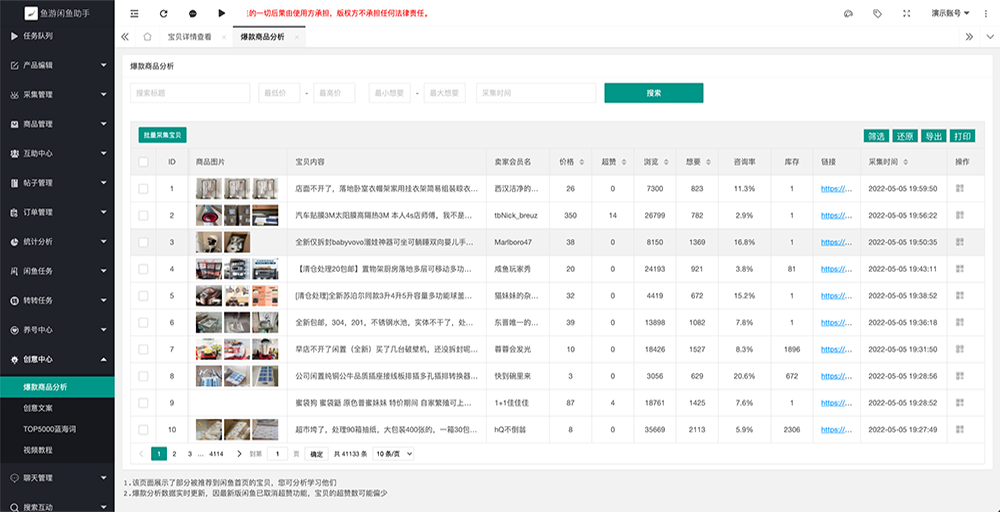Select 爆款商品分析 sidebar item
The image size is (1000, 512).
(x=57, y=387)
